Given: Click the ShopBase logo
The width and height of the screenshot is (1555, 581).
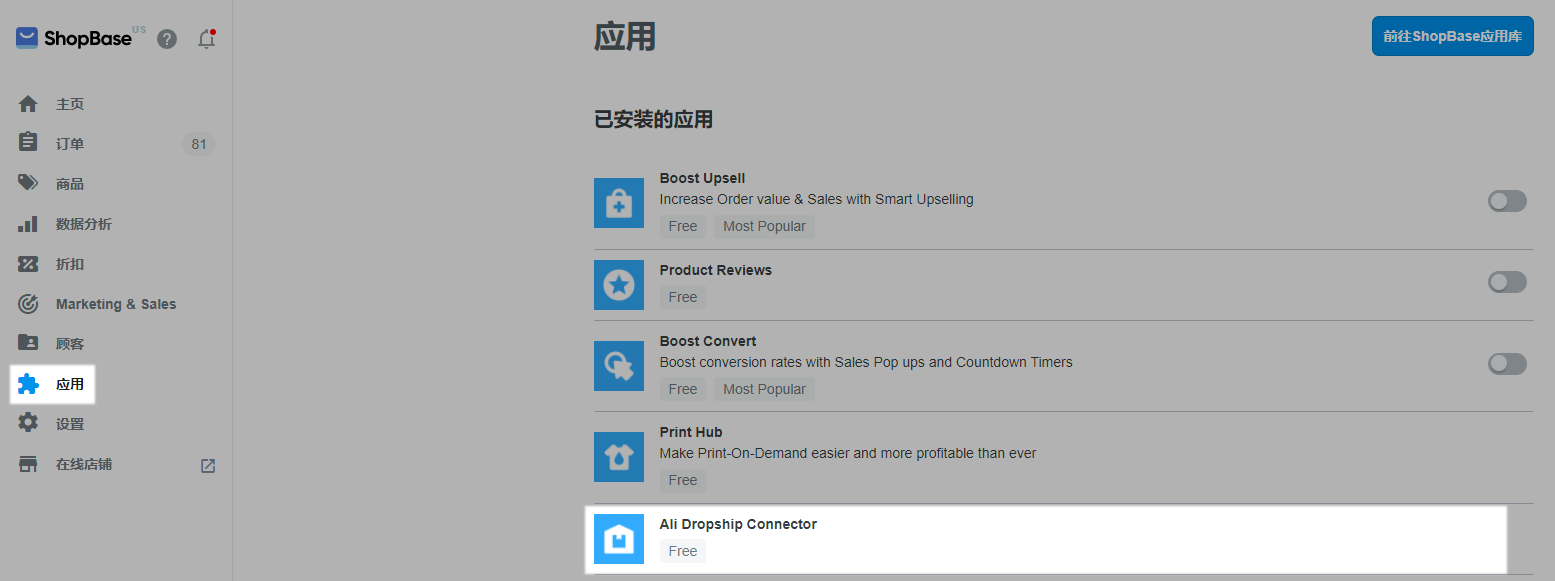Looking at the screenshot, I should [x=74, y=39].
